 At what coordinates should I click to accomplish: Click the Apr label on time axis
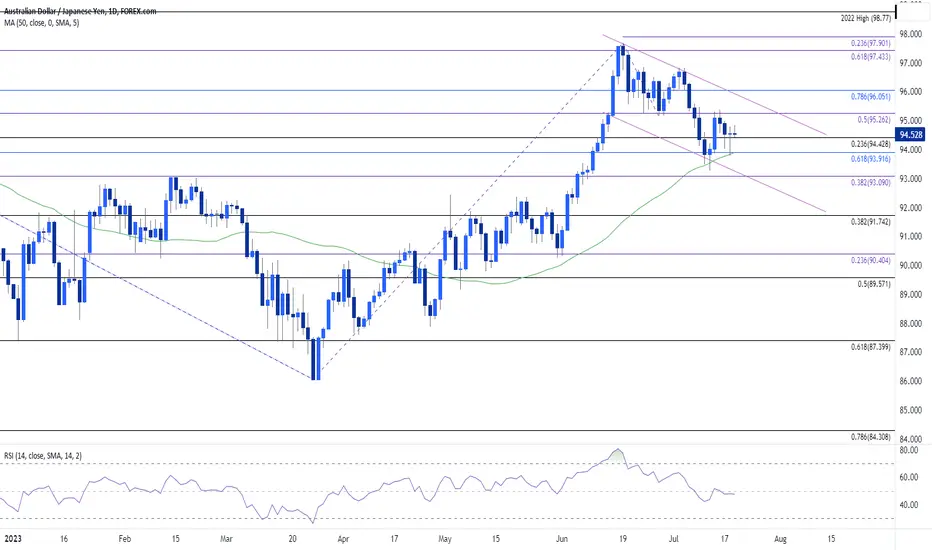[343, 539]
